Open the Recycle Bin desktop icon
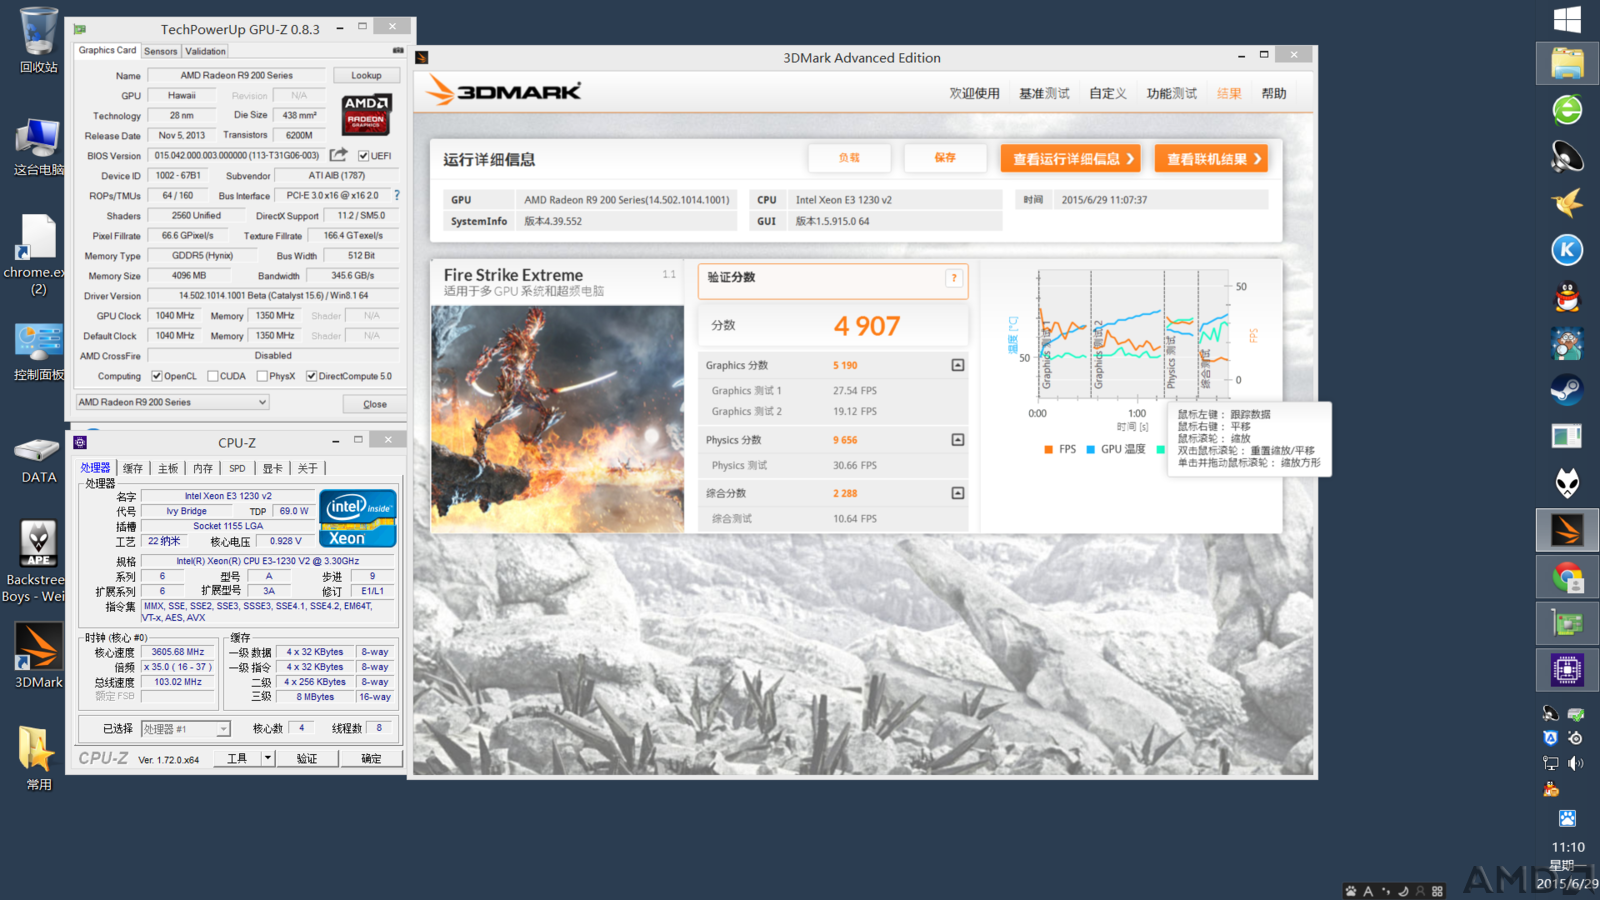Screen dimensions: 1600x900 tap(38, 40)
